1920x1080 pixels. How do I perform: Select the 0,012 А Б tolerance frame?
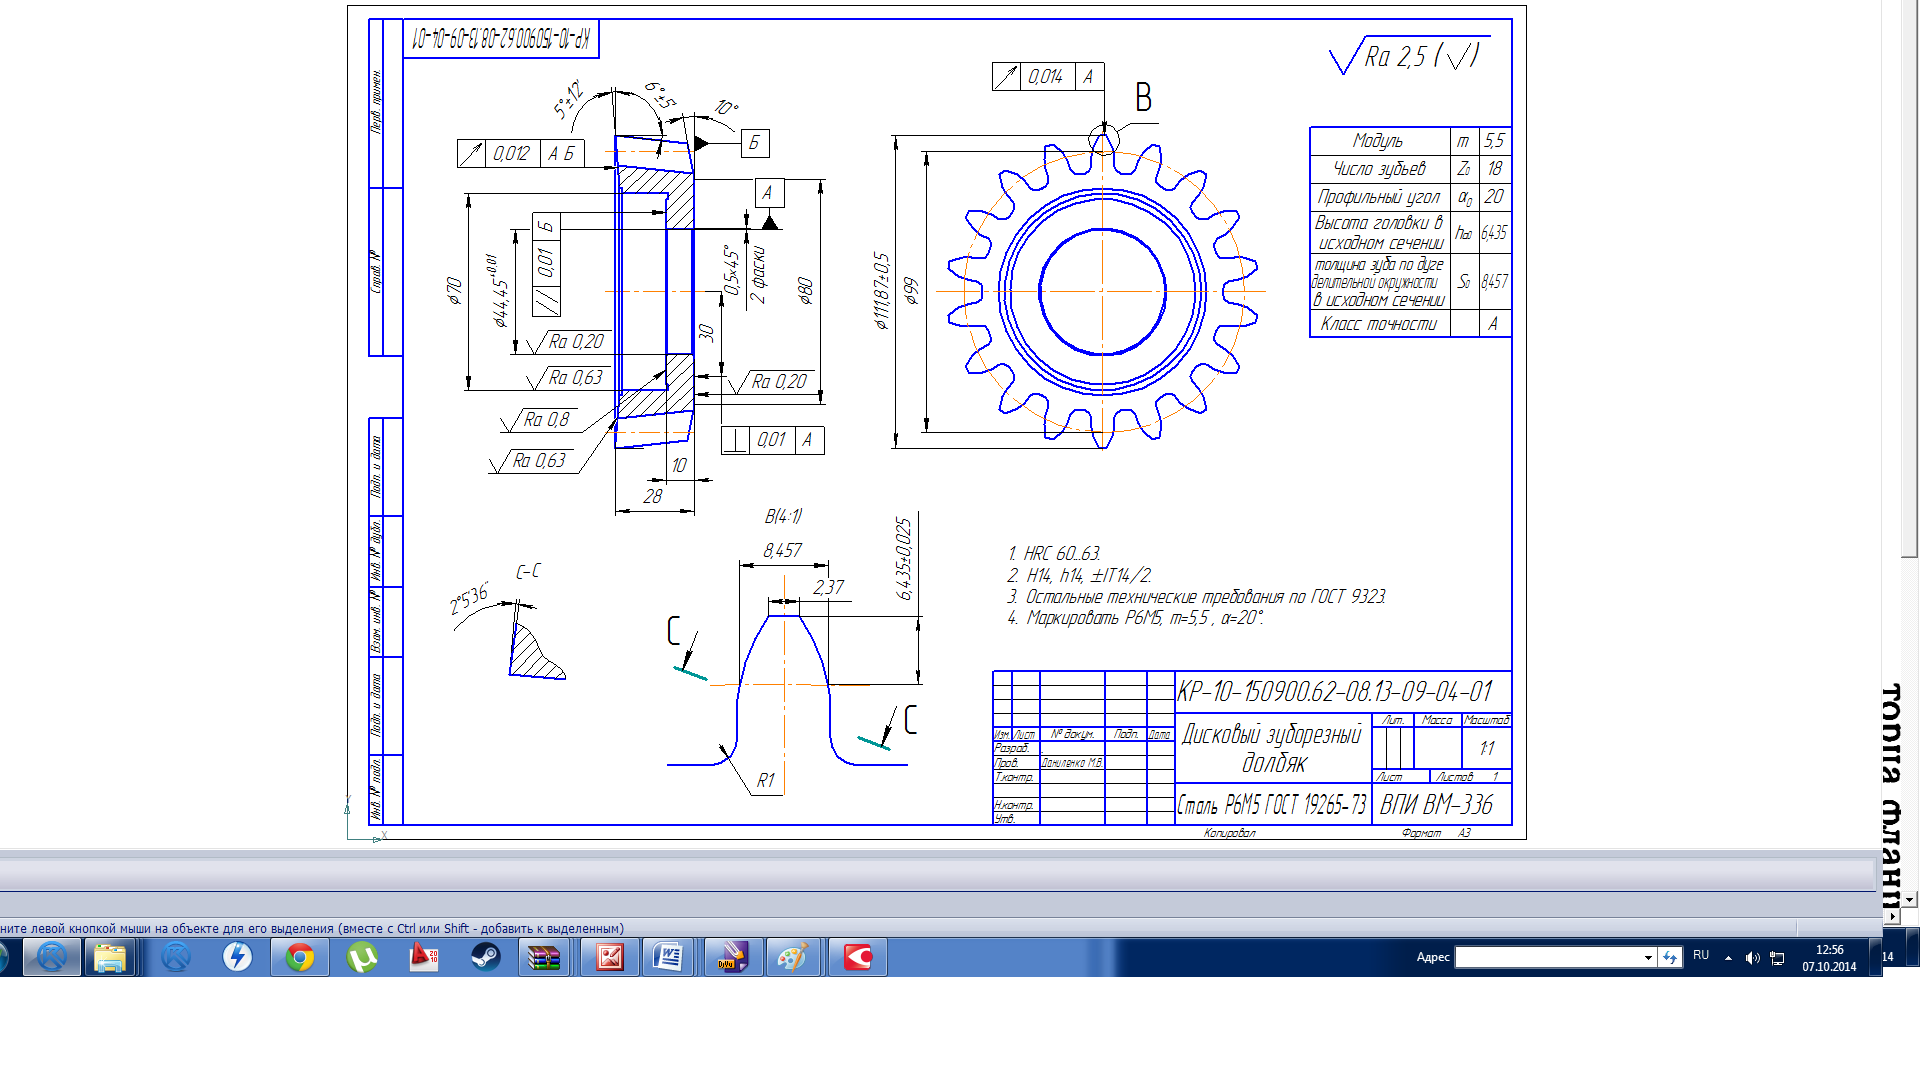tap(520, 153)
